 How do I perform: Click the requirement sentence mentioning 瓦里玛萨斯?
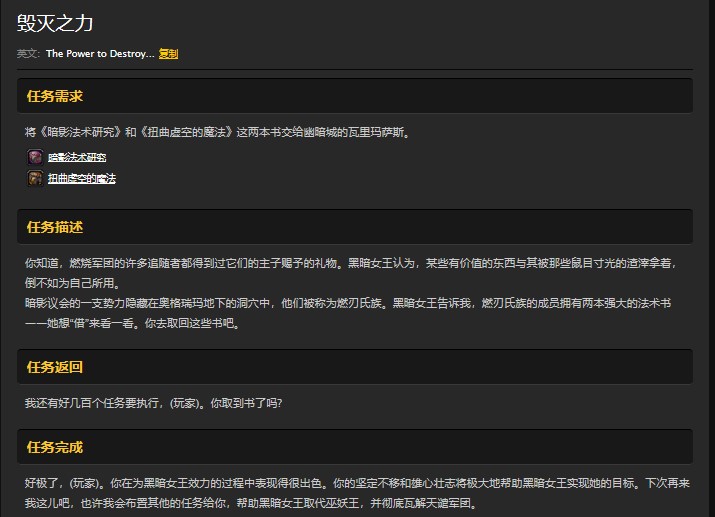pyautogui.click(x=217, y=132)
